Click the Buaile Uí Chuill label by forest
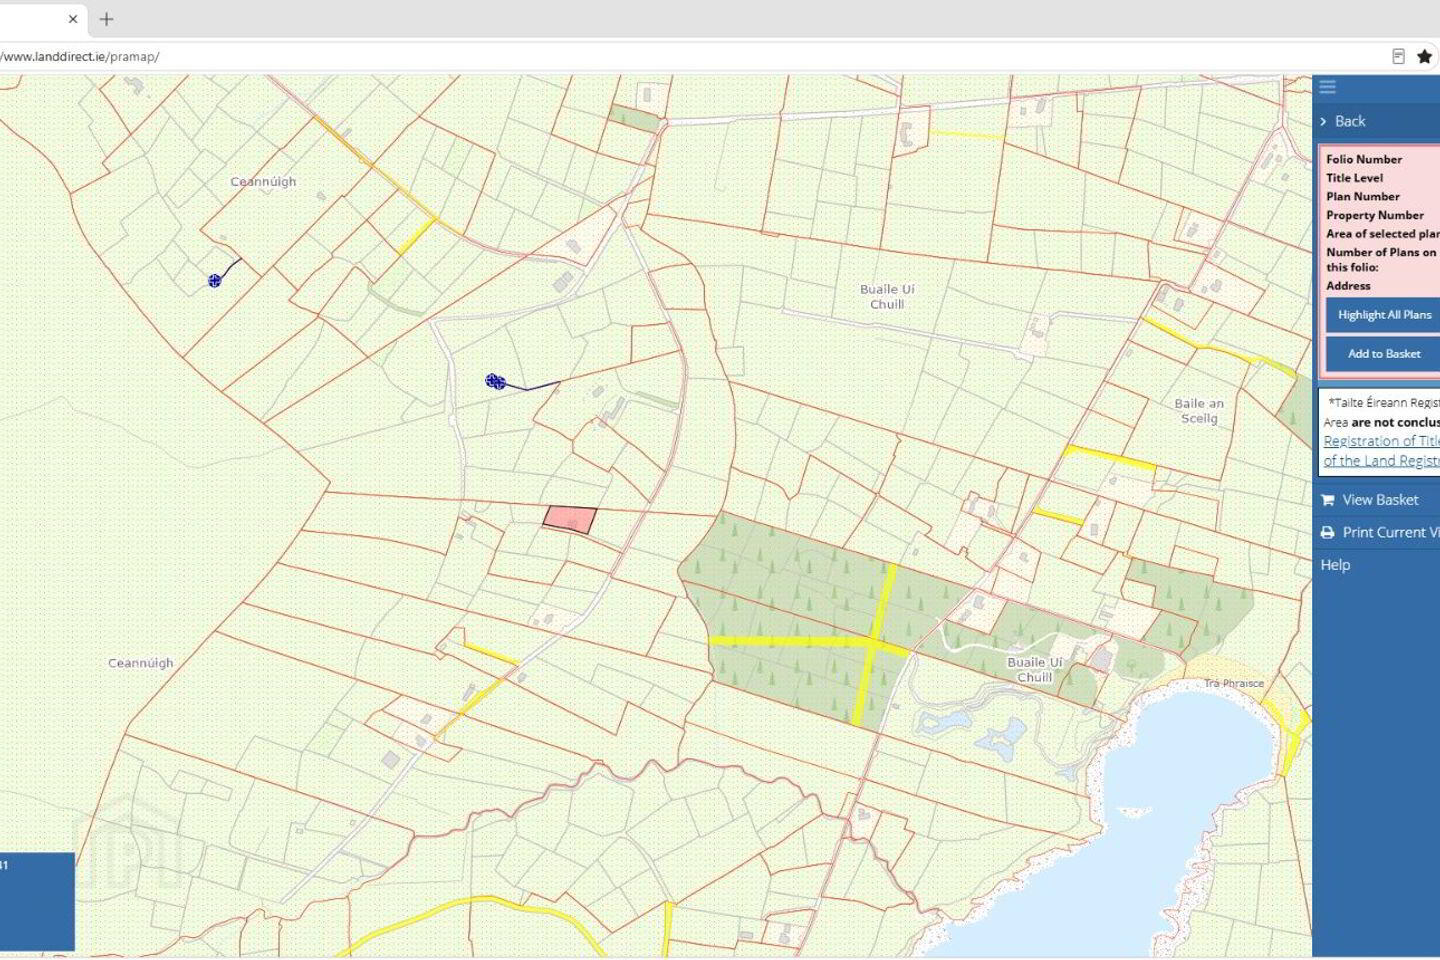The height and width of the screenshot is (960, 1440). point(1035,670)
